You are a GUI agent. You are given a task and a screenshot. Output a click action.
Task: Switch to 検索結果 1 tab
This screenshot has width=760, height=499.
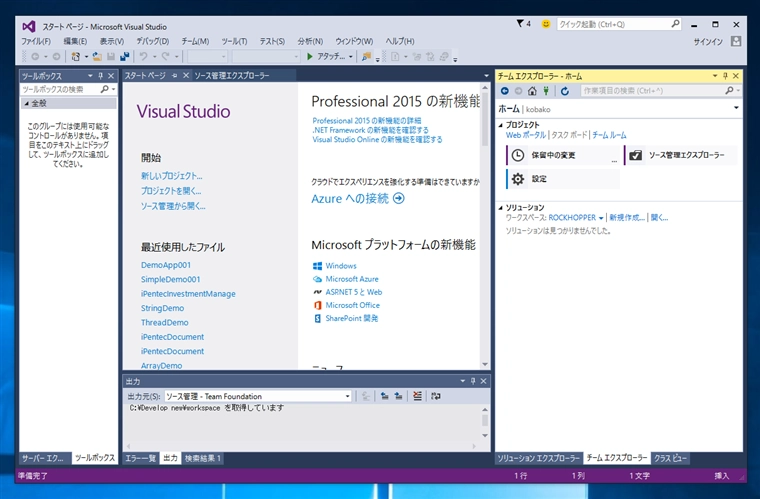(203, 458)
